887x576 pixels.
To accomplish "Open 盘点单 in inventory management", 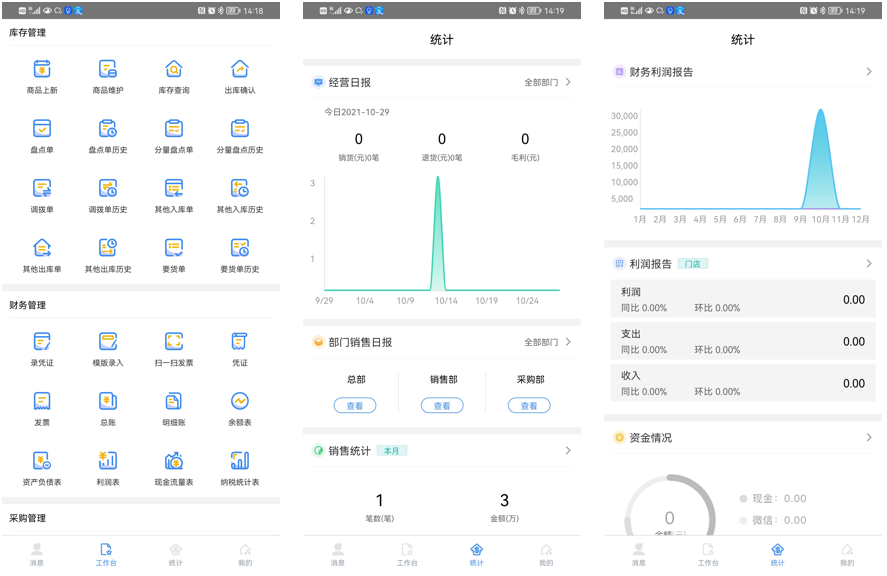I will point(41,129).
